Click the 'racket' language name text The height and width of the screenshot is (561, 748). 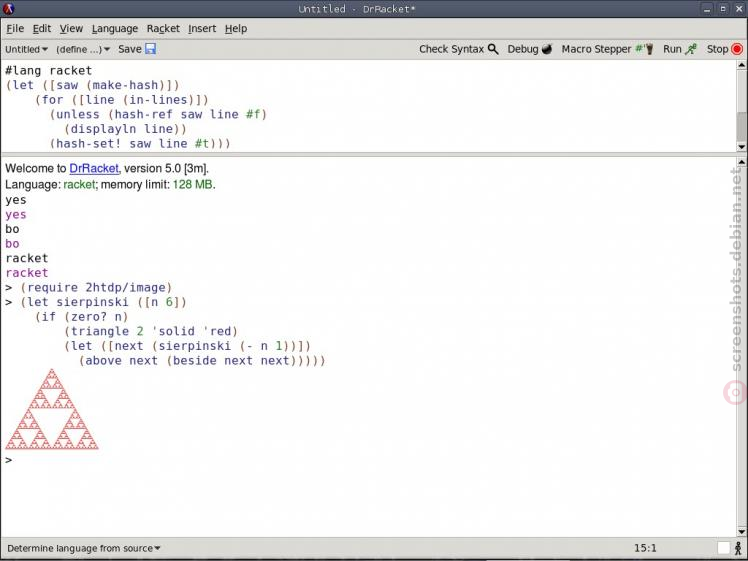pos(79,185)
